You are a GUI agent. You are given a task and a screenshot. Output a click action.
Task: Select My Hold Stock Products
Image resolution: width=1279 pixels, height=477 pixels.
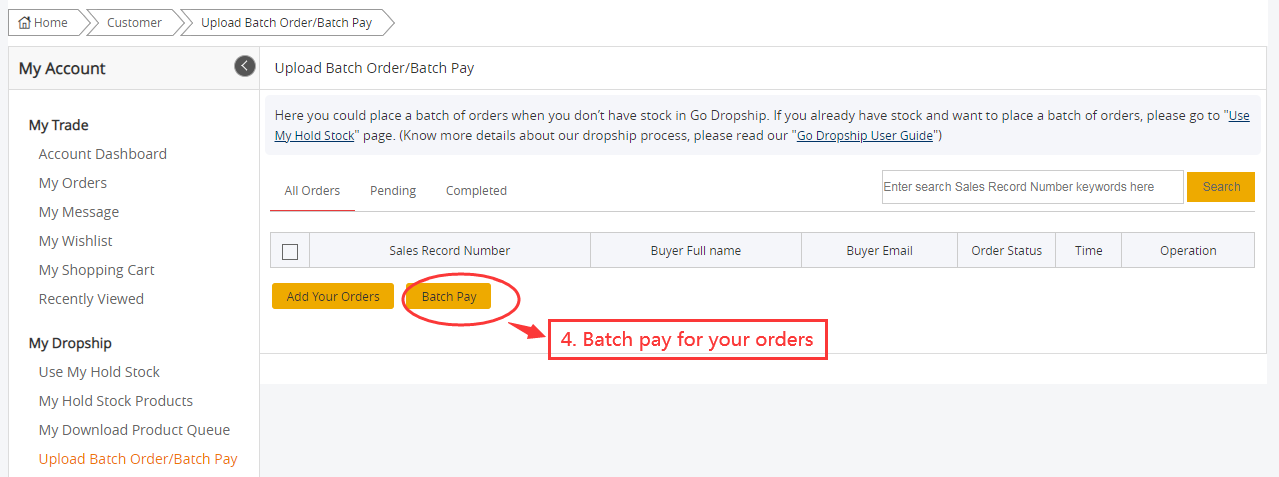[x=116, y=401]
